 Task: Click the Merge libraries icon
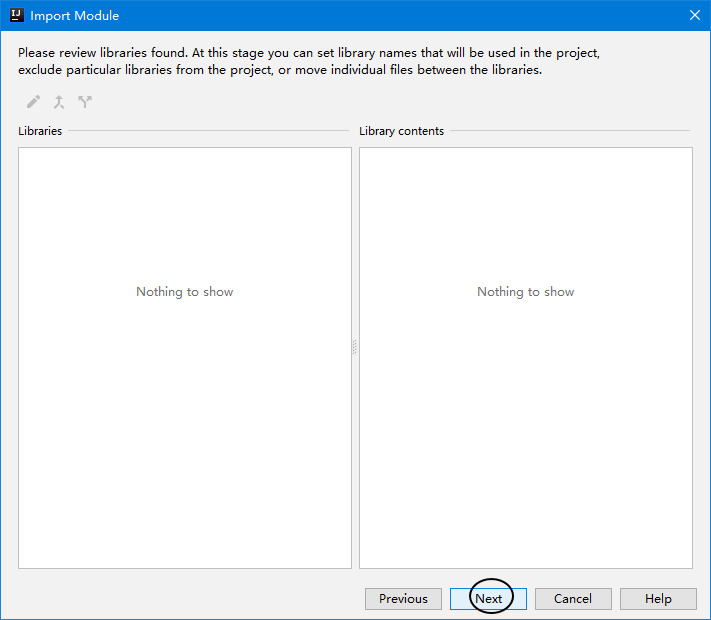click(x=59, y=102)
